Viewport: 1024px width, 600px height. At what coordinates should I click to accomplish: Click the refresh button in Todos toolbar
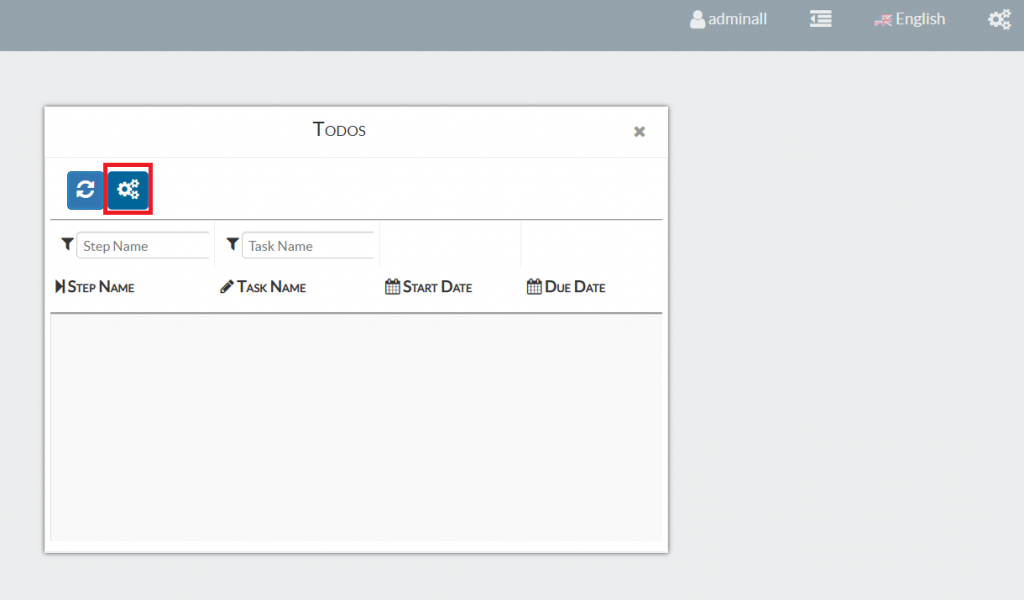[x=85, y=190]
